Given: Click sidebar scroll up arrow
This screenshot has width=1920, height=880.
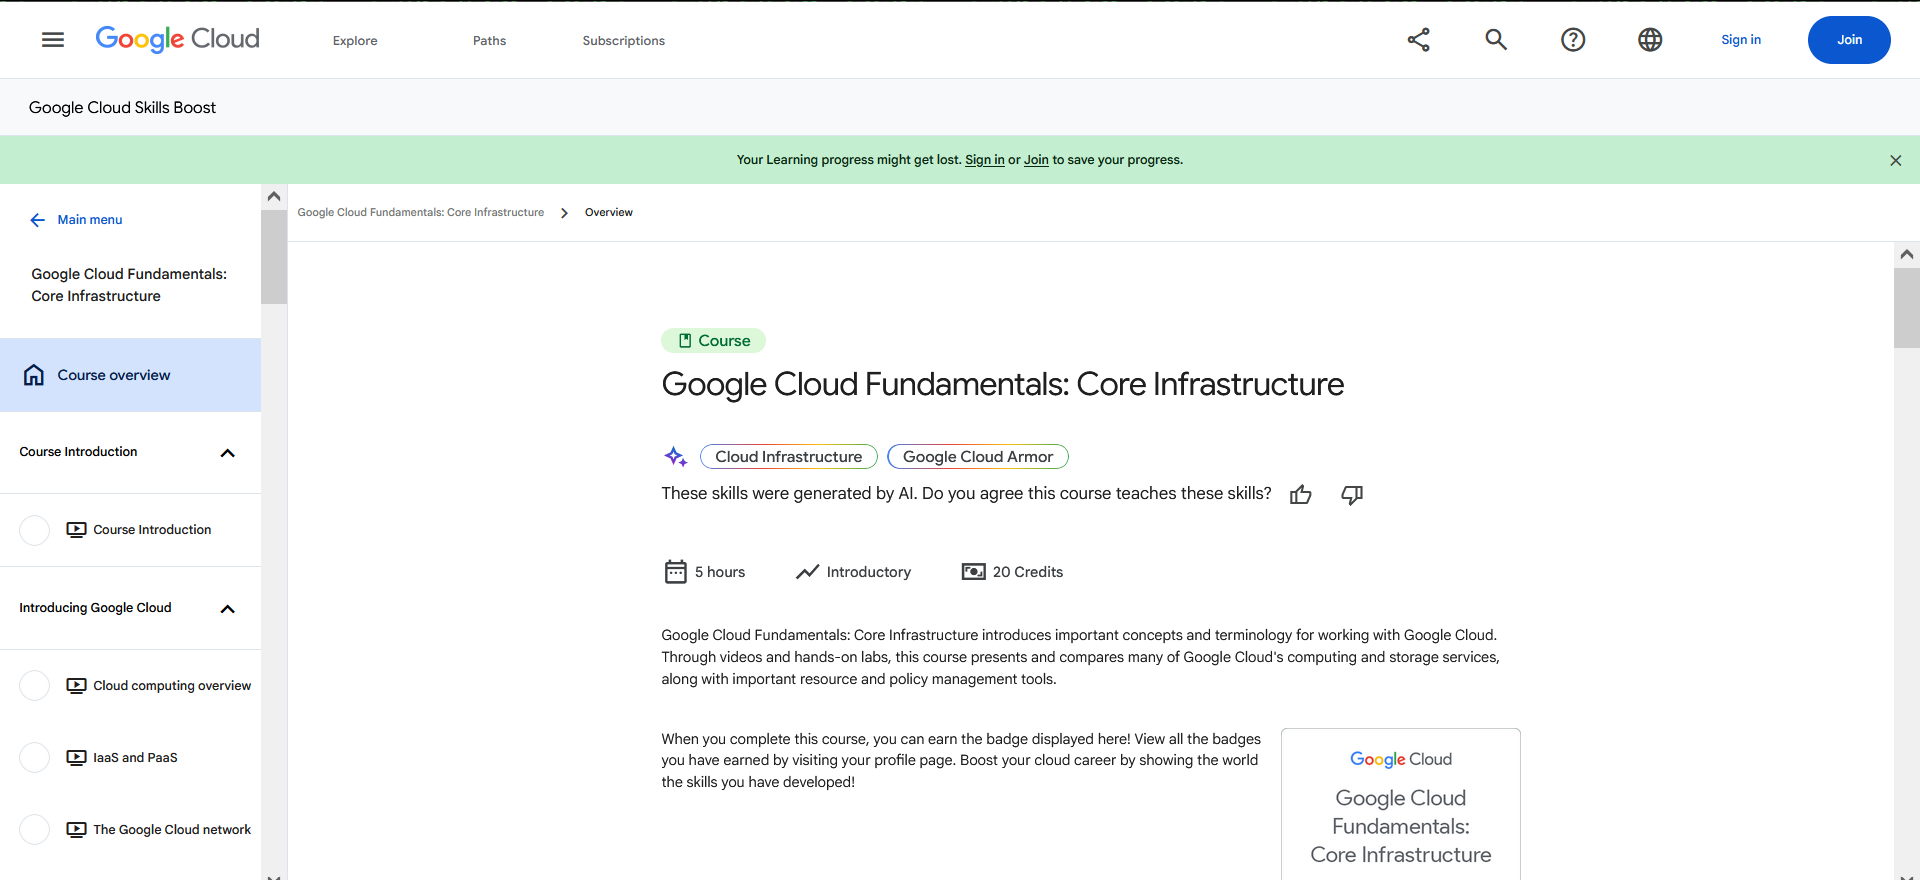Looking at the screenshot, I should (x=274, y=197).
